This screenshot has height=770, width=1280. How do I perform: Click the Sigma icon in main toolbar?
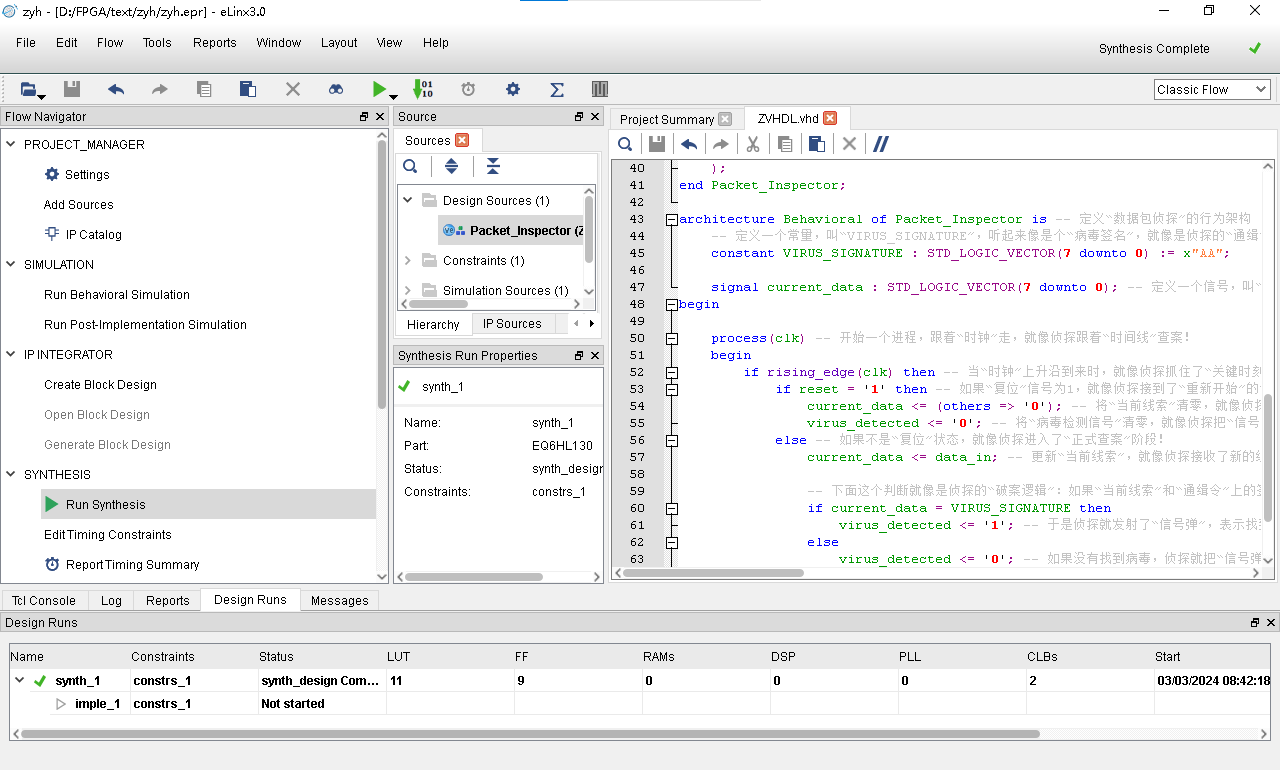pos(557,89)
